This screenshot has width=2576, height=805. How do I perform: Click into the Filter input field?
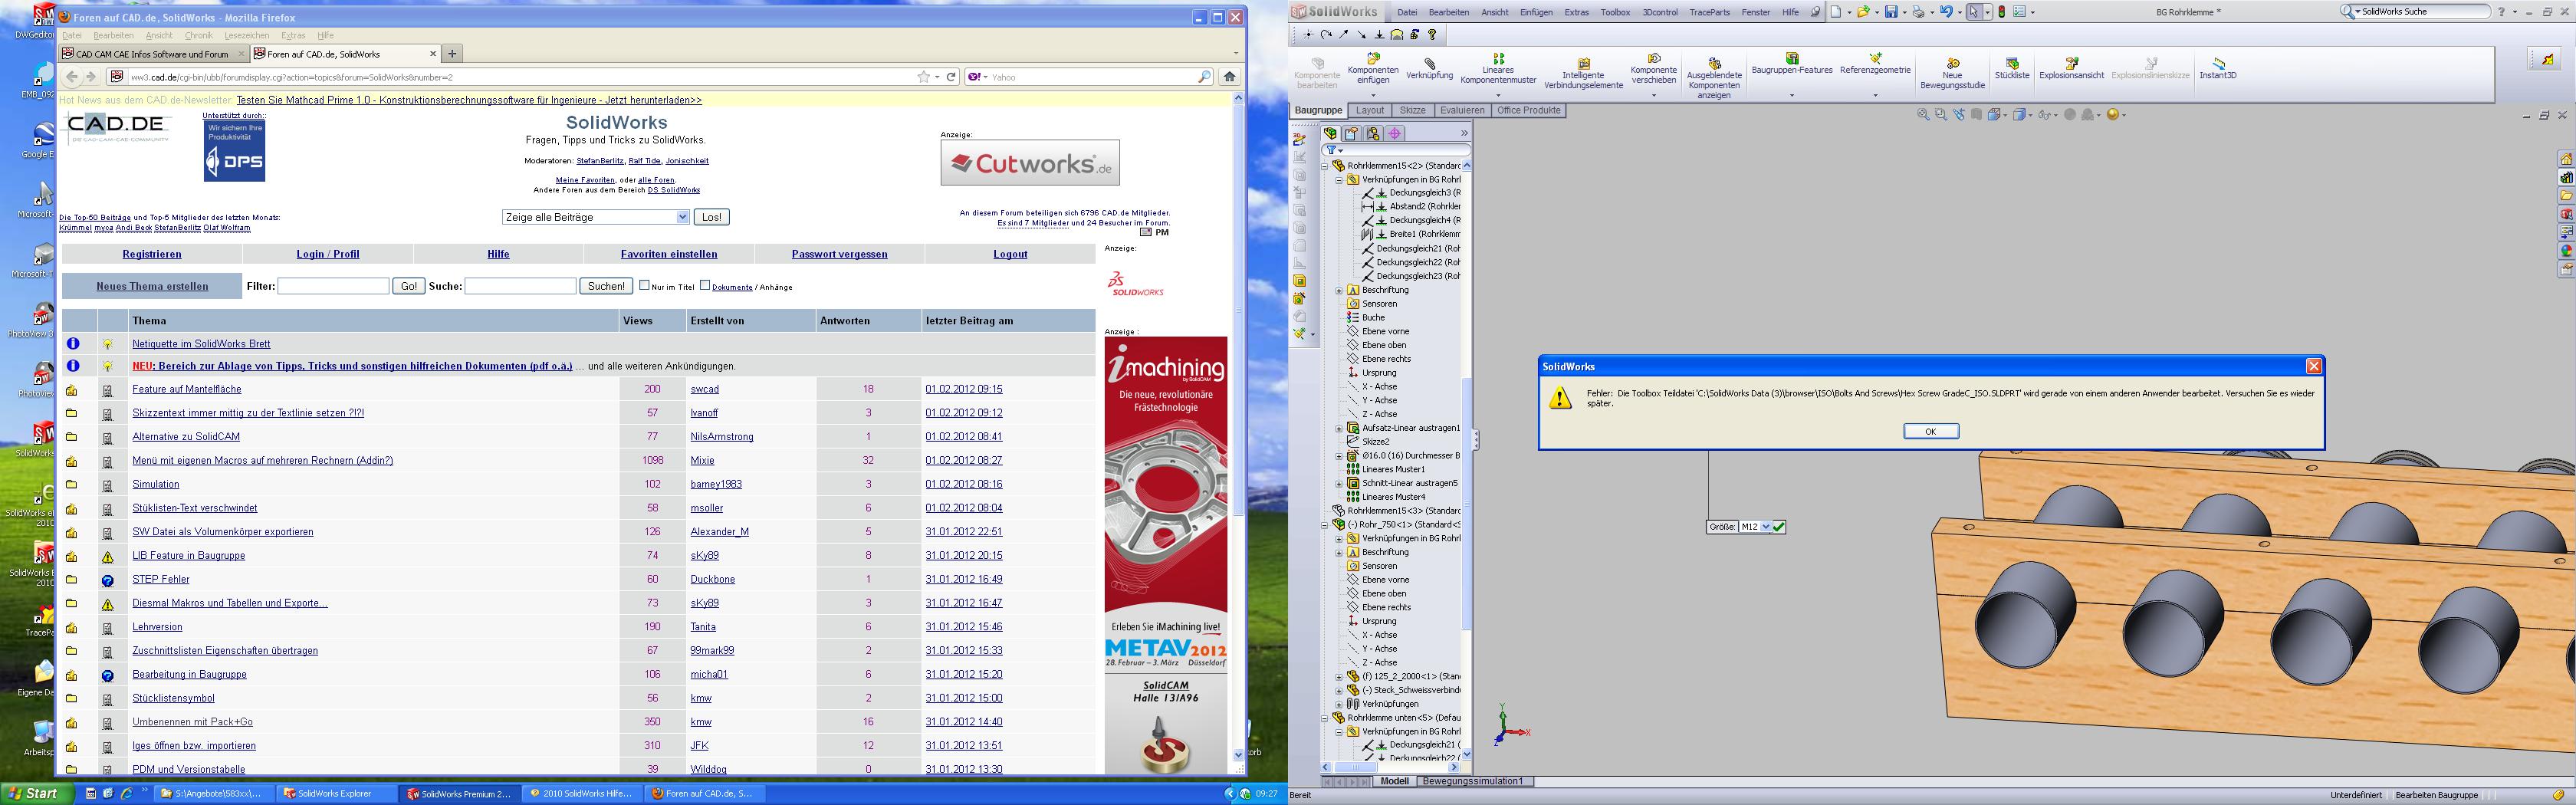coord(333,286)
